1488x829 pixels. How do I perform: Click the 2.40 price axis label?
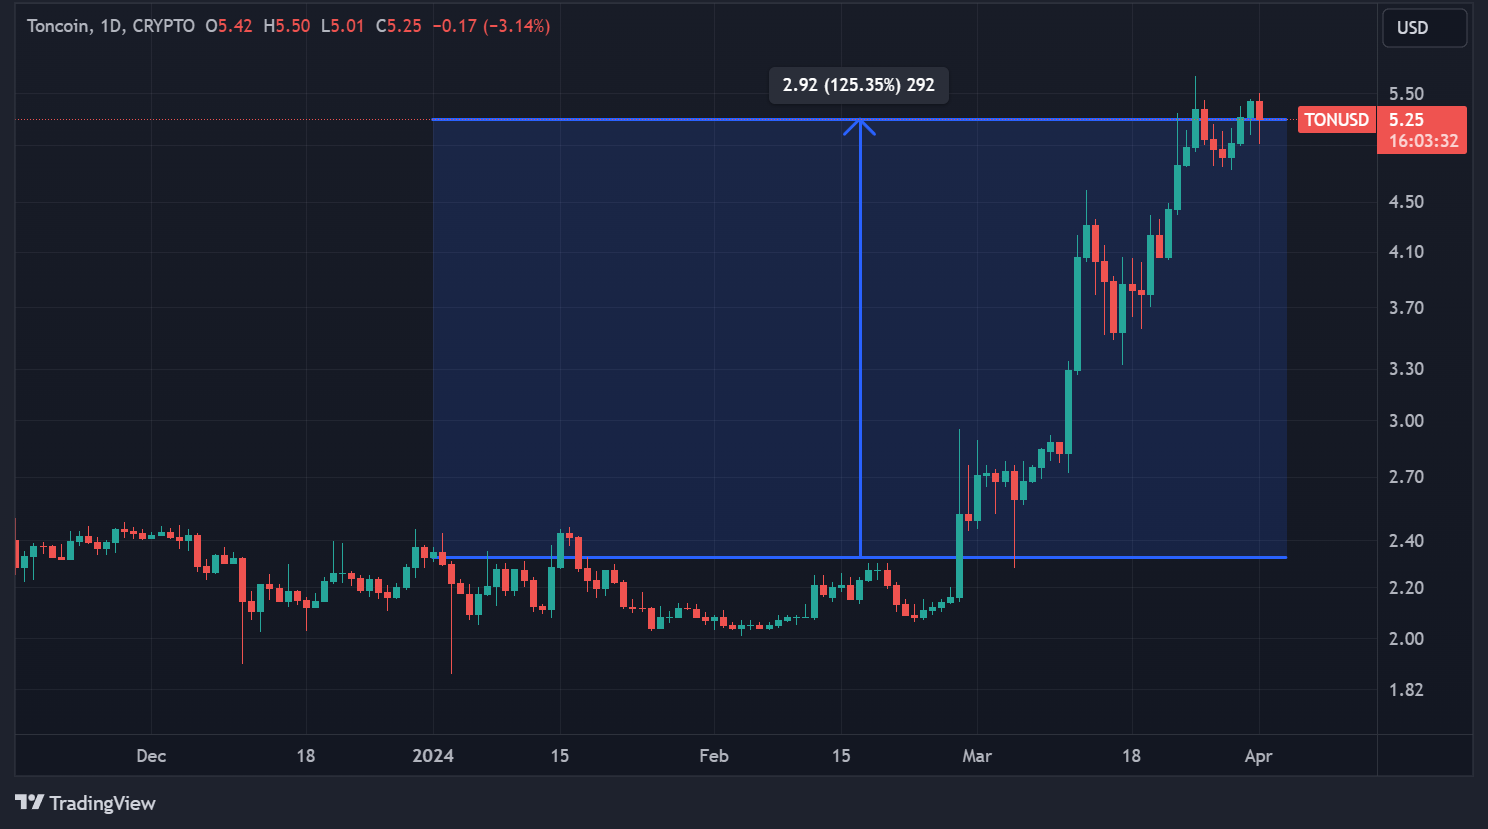click(1406, 541)
